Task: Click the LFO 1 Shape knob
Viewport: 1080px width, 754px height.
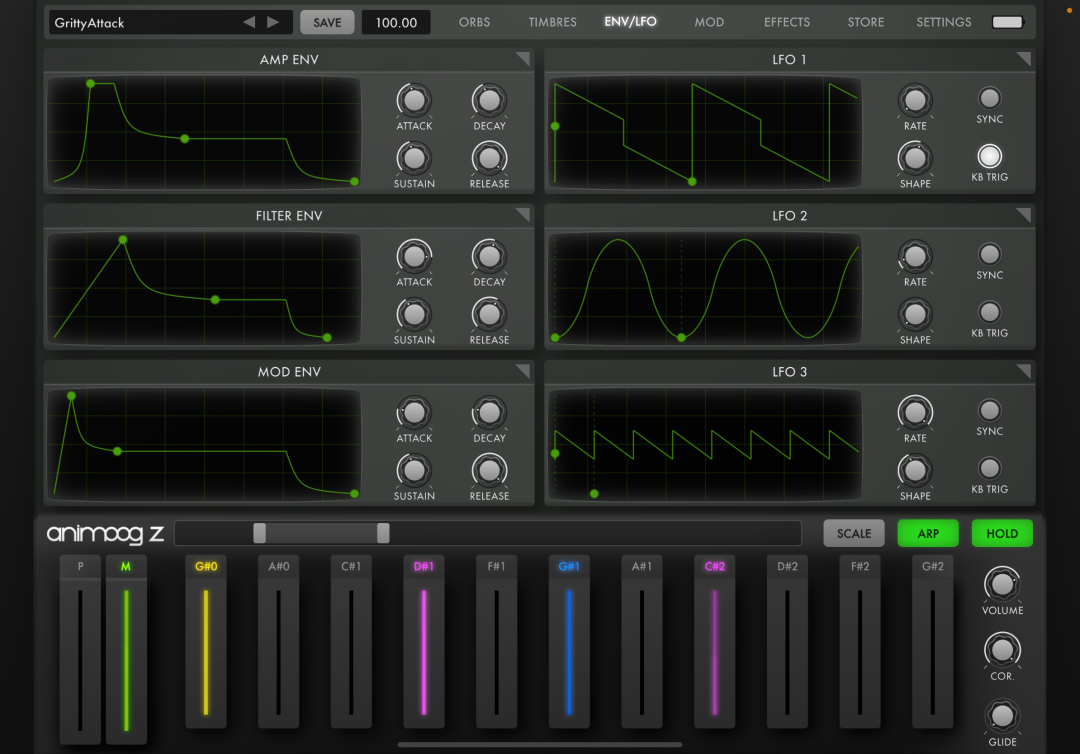Action: click(915, 158)
